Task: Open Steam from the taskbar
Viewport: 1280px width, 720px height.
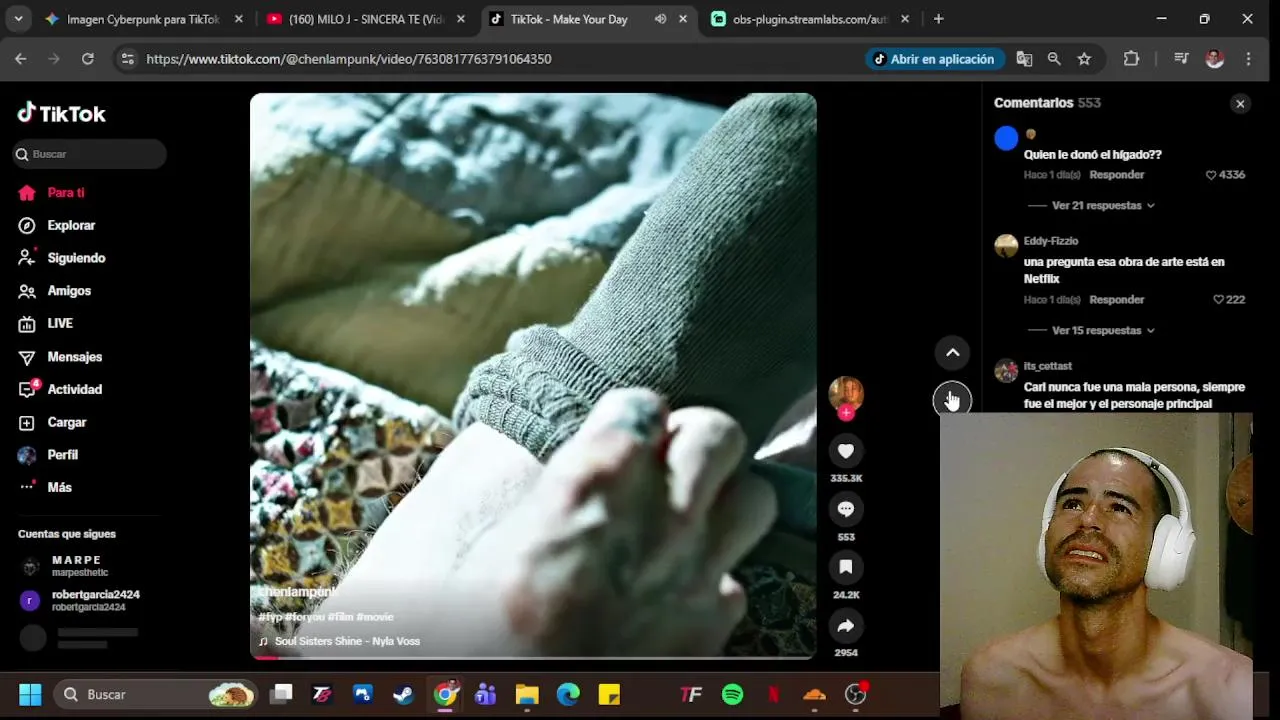Action: [x=404, y=694]
